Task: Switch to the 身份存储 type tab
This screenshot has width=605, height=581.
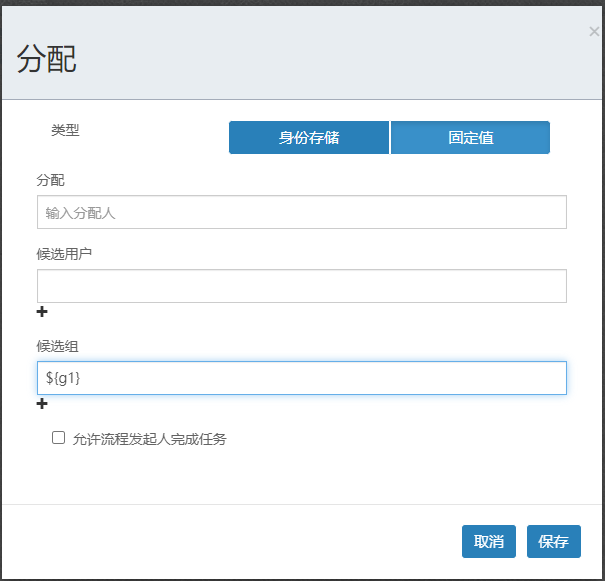Action: pos(308,138)
